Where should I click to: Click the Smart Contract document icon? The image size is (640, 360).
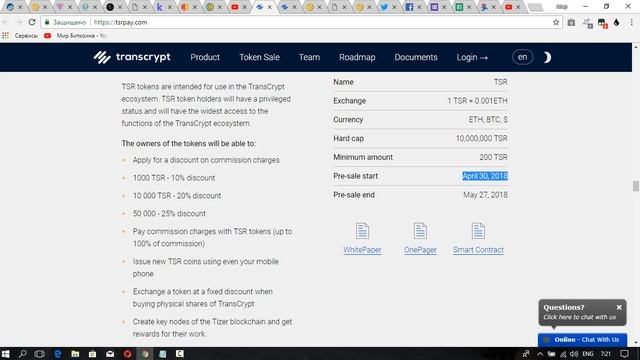click(478, 231)
